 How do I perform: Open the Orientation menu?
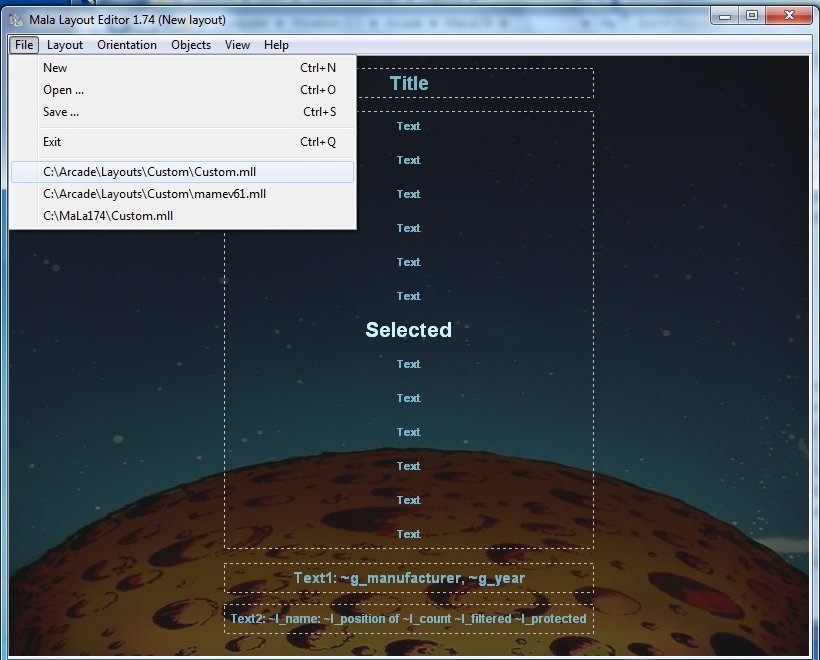click(x=127, y=45)
